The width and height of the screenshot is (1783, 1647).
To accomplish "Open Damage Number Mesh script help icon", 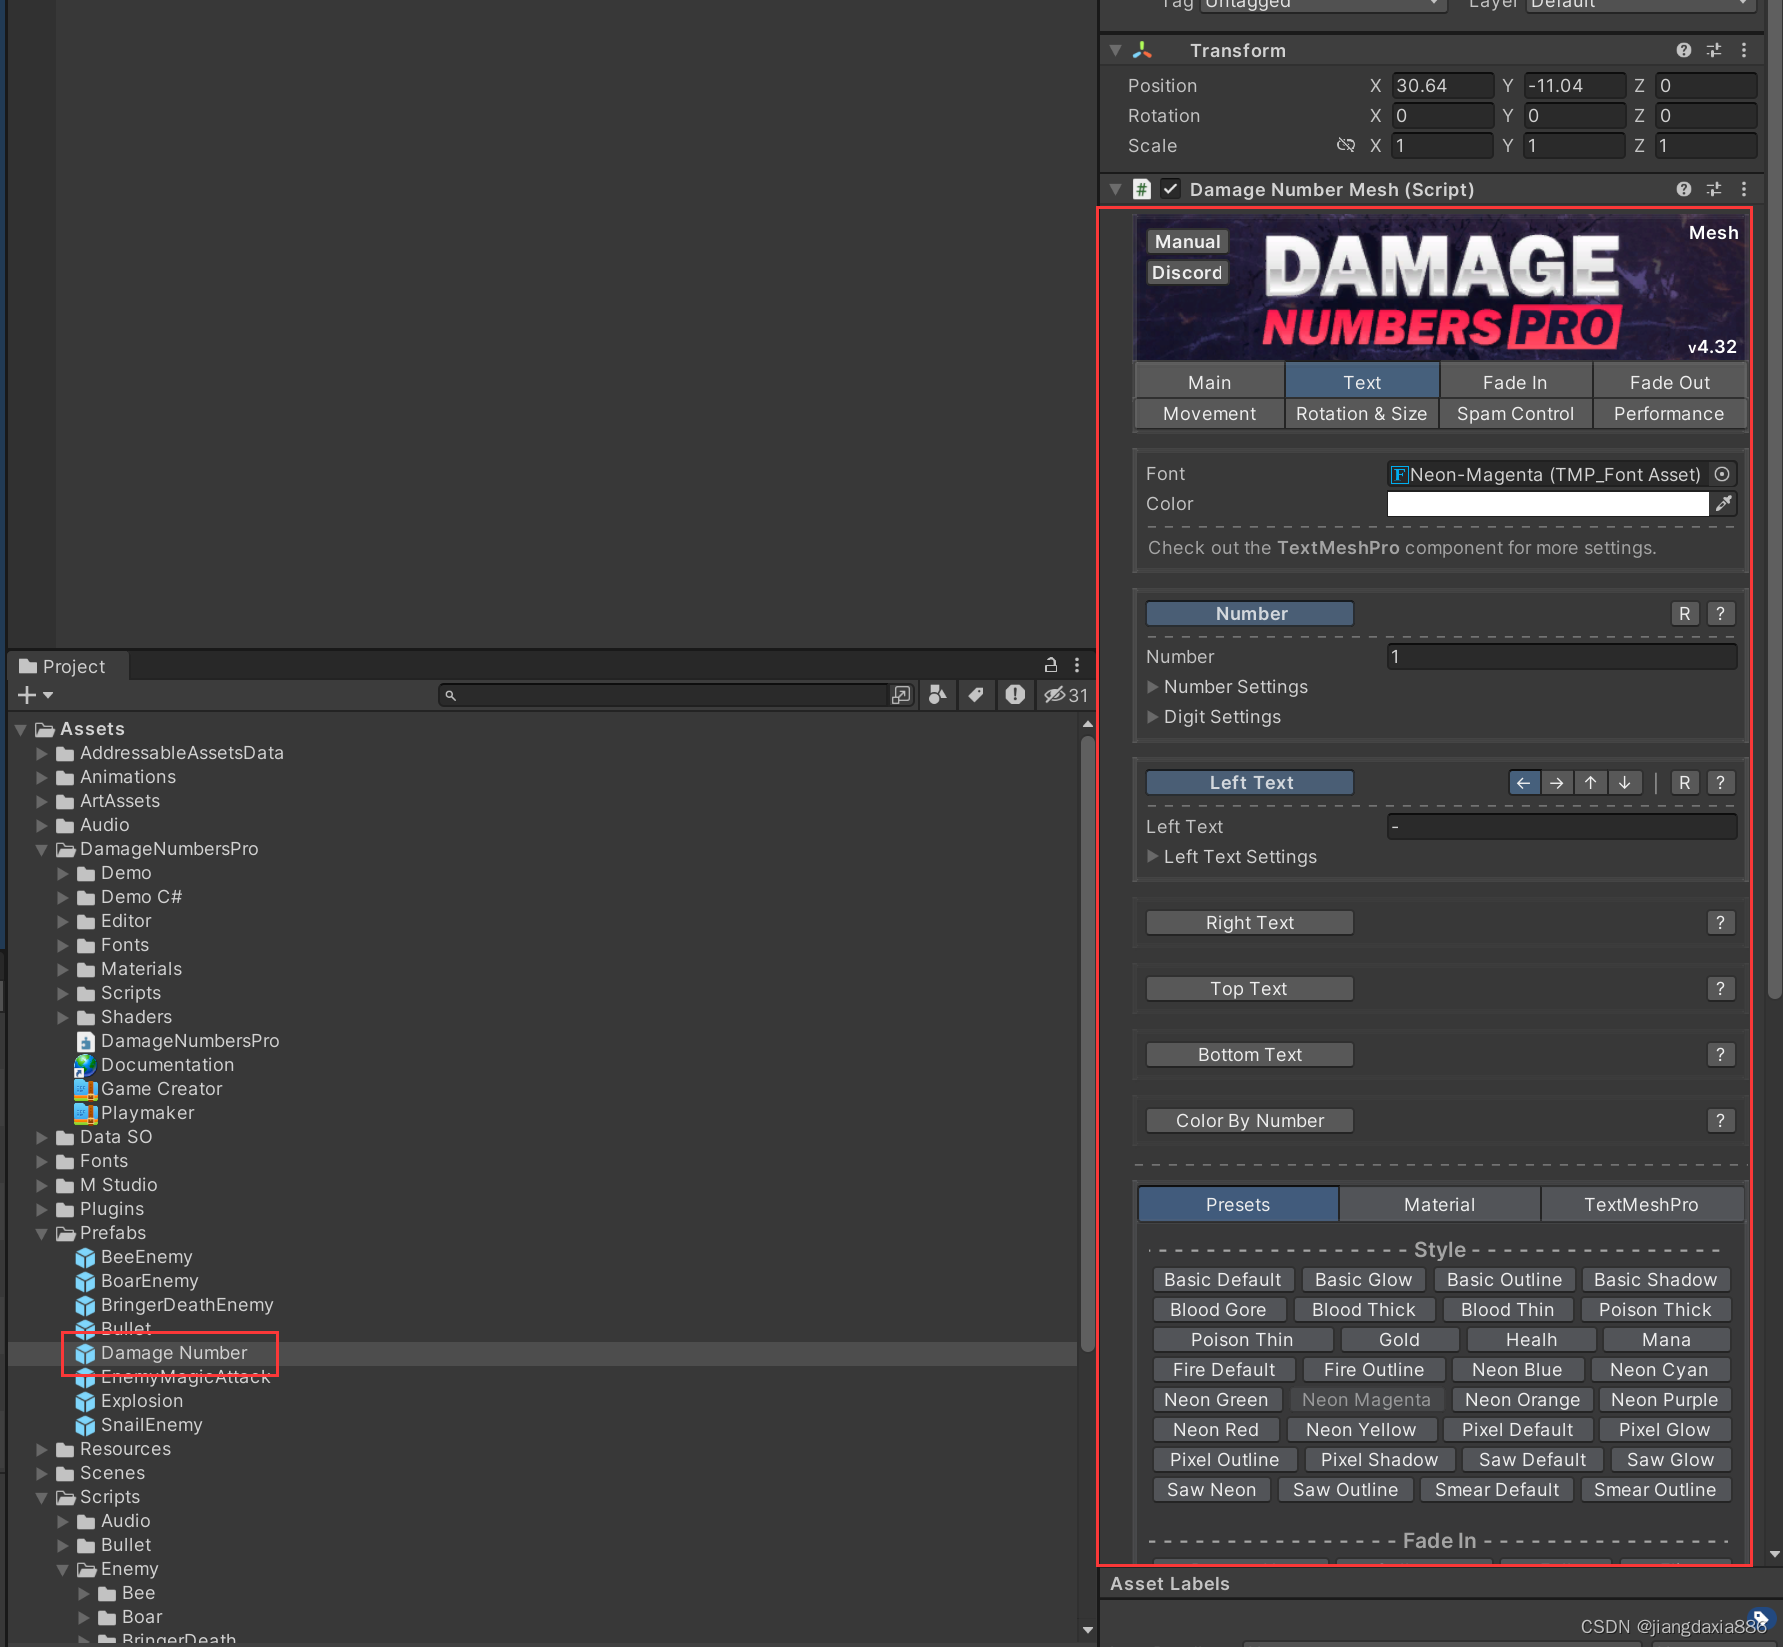I will (x=1684, y=189).
